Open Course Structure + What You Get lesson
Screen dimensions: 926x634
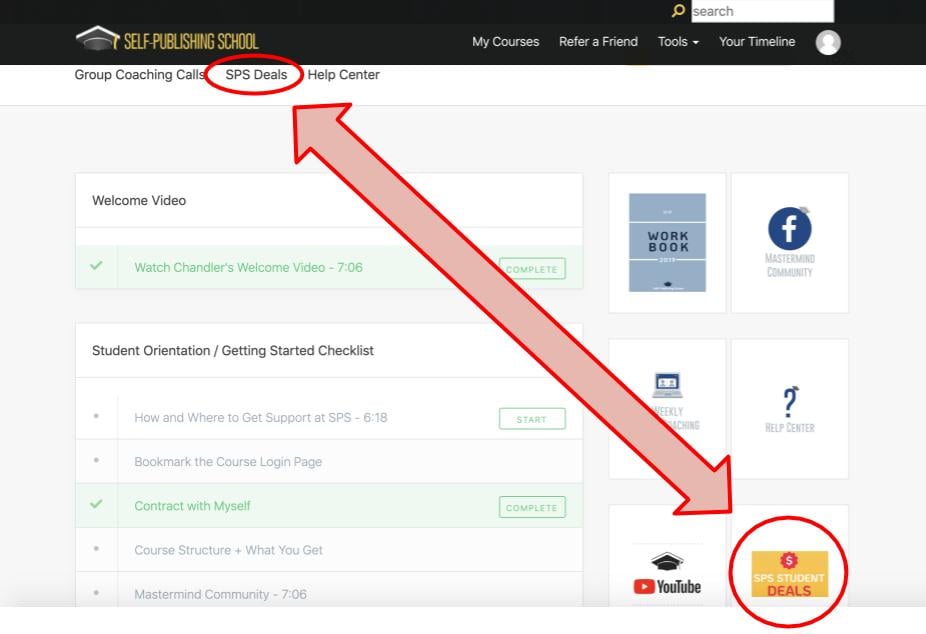pyautogui.click(x=229, y=550)
